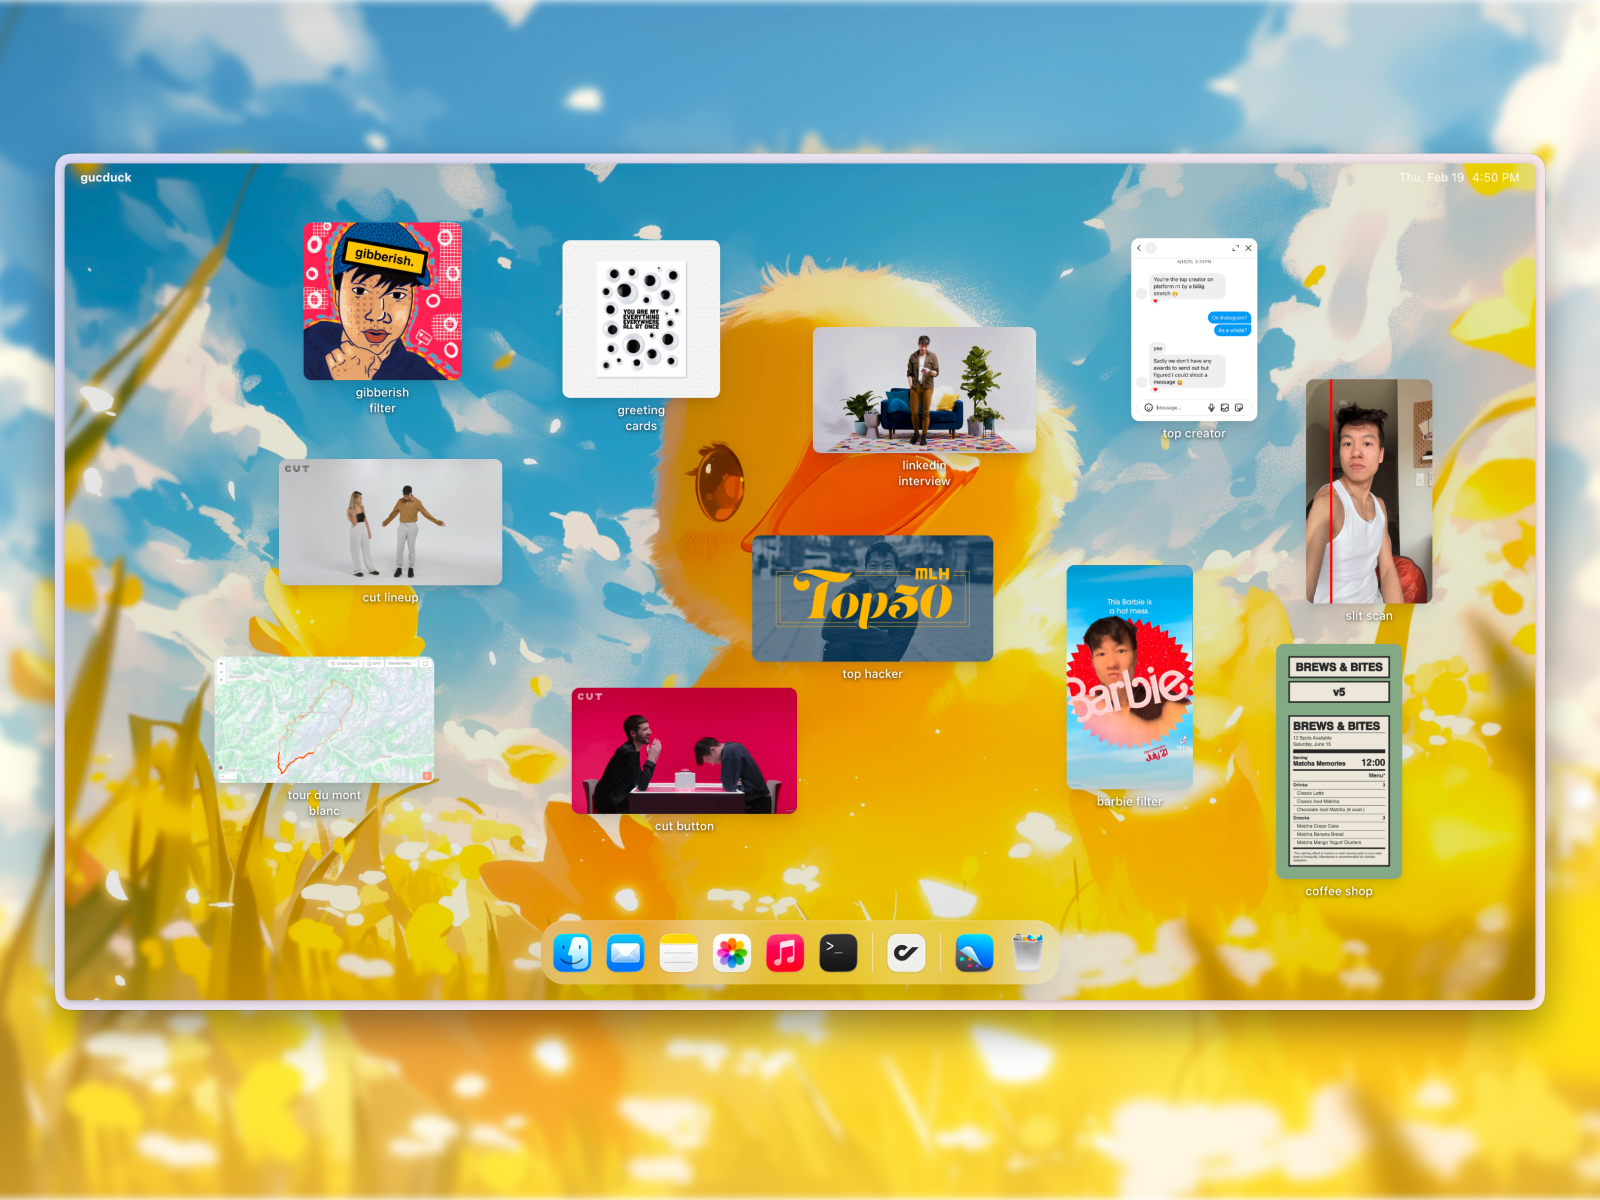Open the Notes app icon

(679, 953)
